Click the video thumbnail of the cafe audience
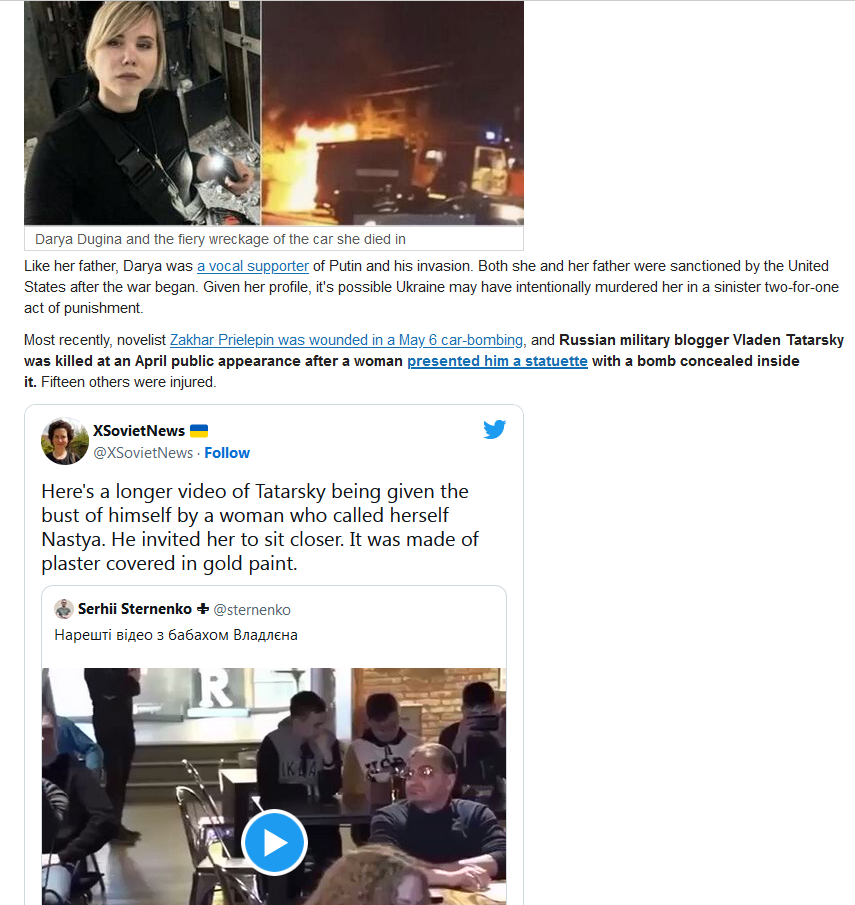The width and height of the screenshot is (855, 905). coord(274,786)
